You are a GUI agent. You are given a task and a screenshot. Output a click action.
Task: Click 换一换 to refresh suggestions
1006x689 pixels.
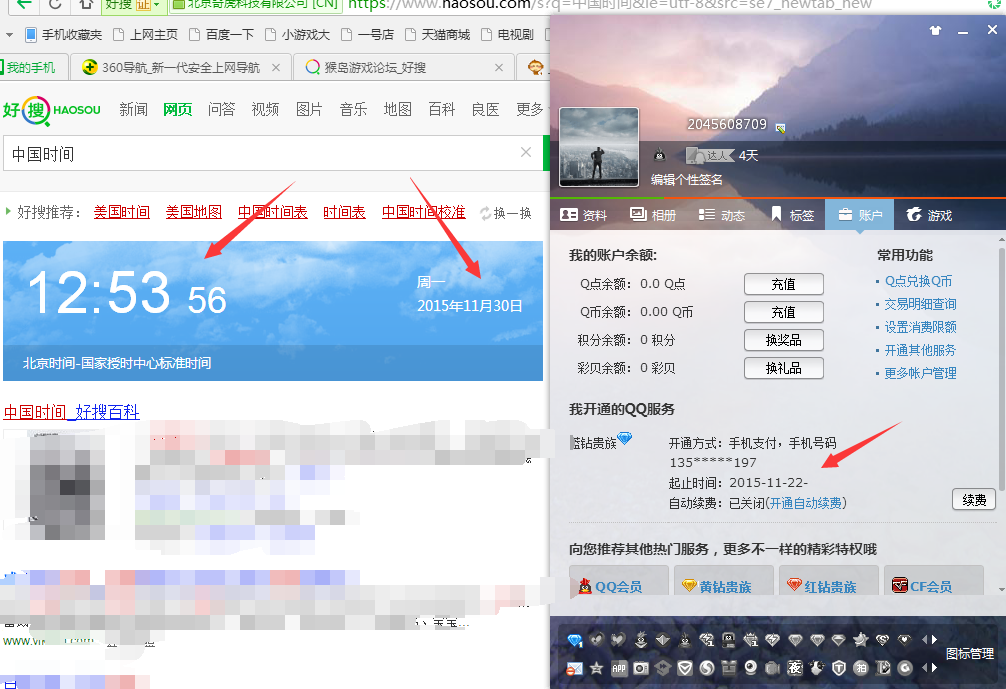click(x=506, y=213)
